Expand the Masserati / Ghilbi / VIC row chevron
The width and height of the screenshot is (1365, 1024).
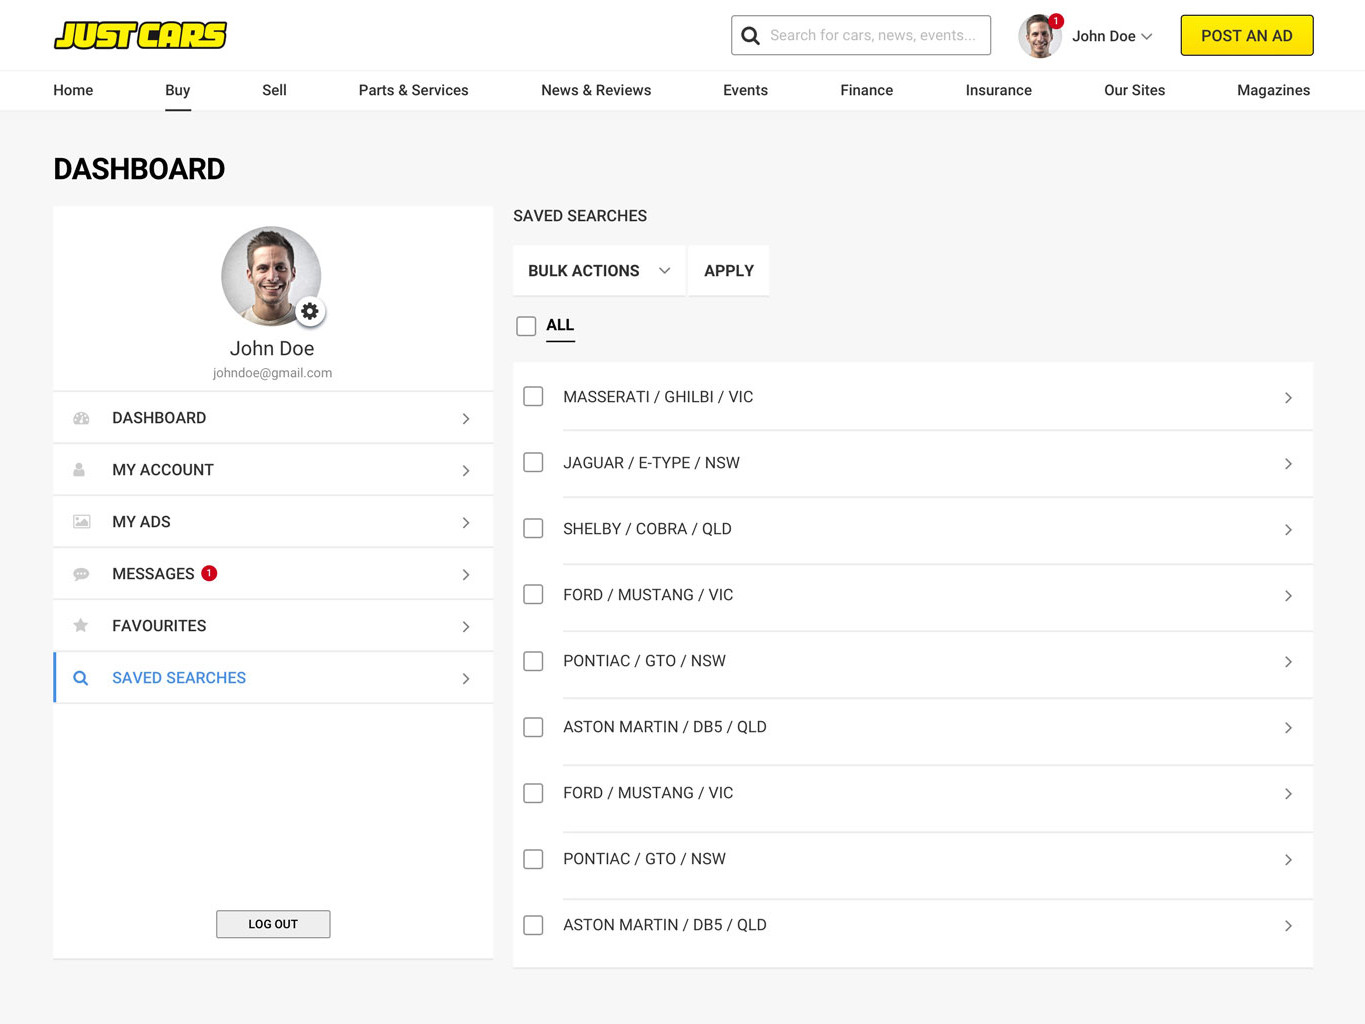pos(1288,398)
